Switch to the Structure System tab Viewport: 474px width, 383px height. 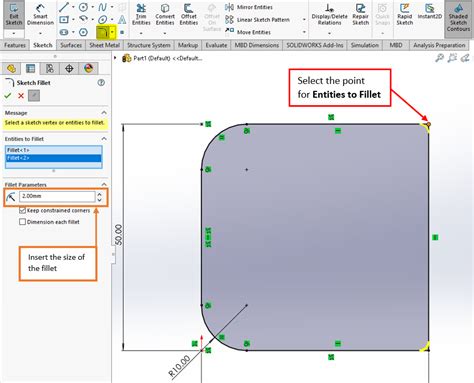pyautogui.click(x=149, y=45)
